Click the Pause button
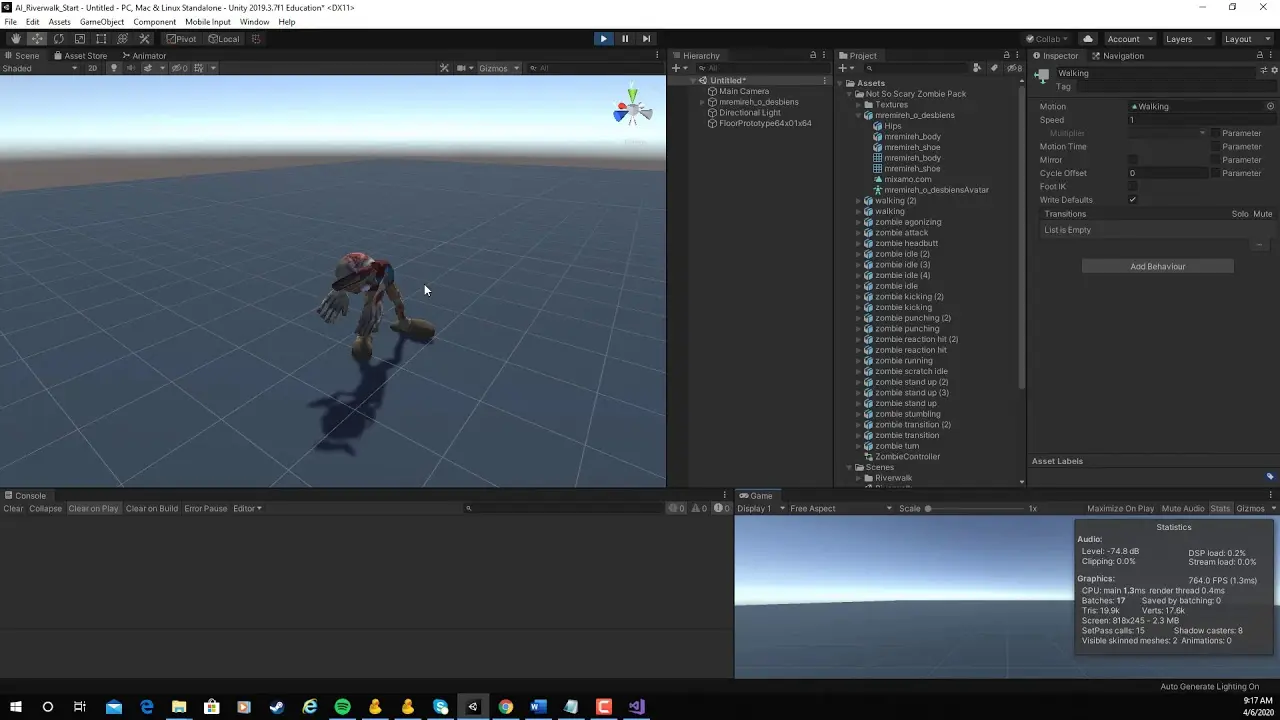1280x720 pixels. pyautogui.click(x=625, y=39)
